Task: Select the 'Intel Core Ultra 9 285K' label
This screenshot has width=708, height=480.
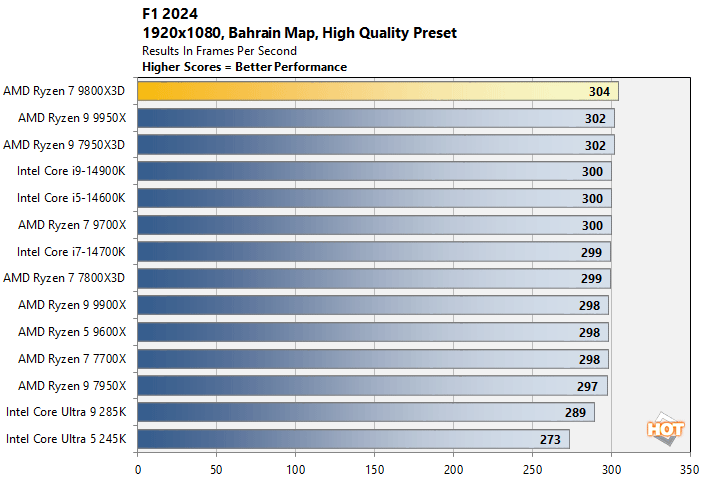Action: (66, 412)
